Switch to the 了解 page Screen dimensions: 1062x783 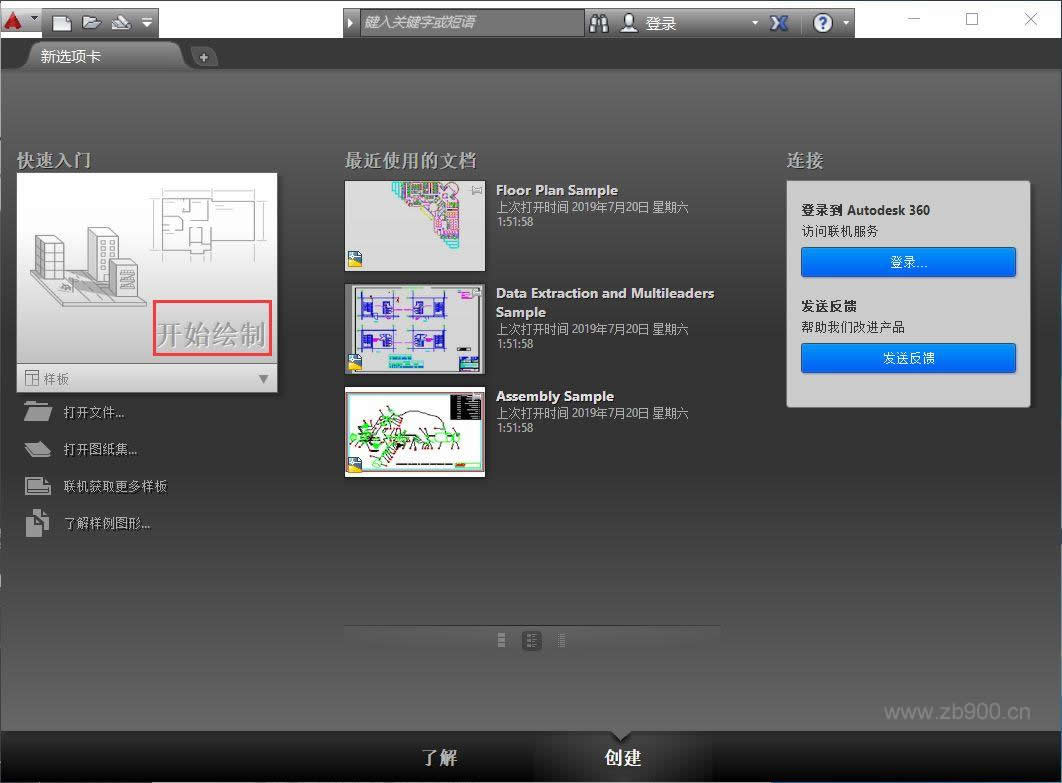[439, 757]
